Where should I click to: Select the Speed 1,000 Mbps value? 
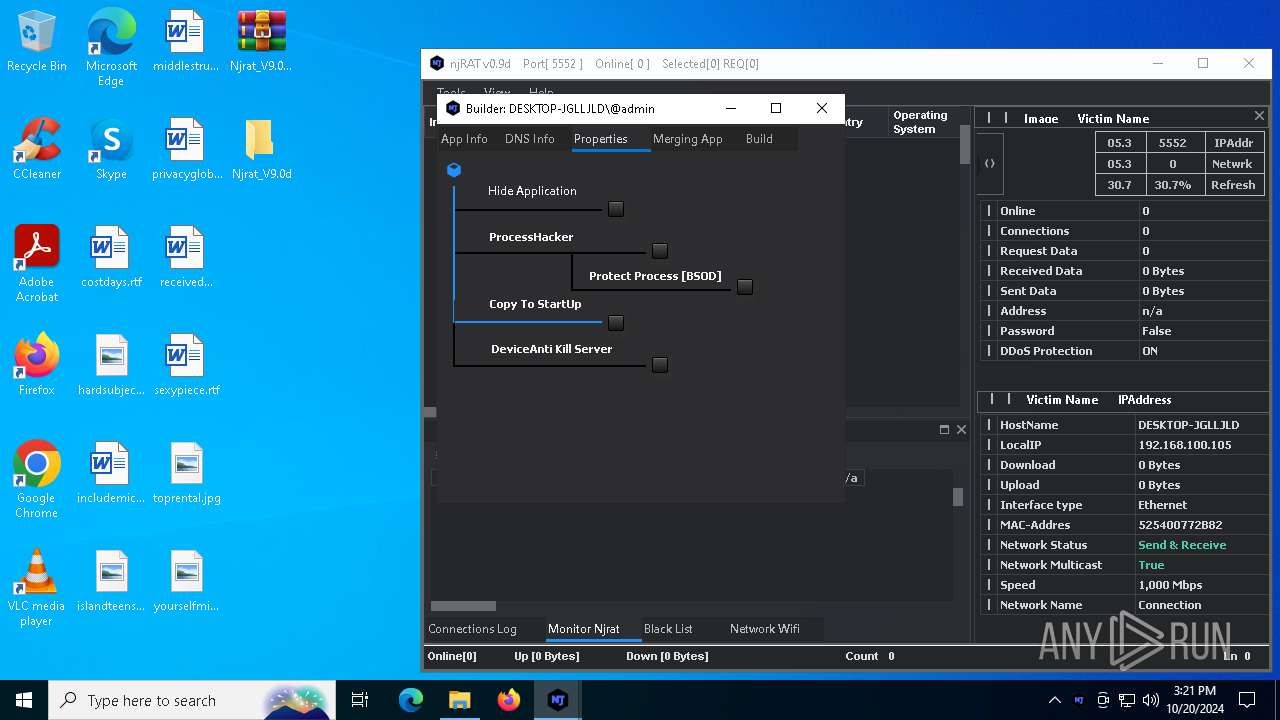(1170, 585)
